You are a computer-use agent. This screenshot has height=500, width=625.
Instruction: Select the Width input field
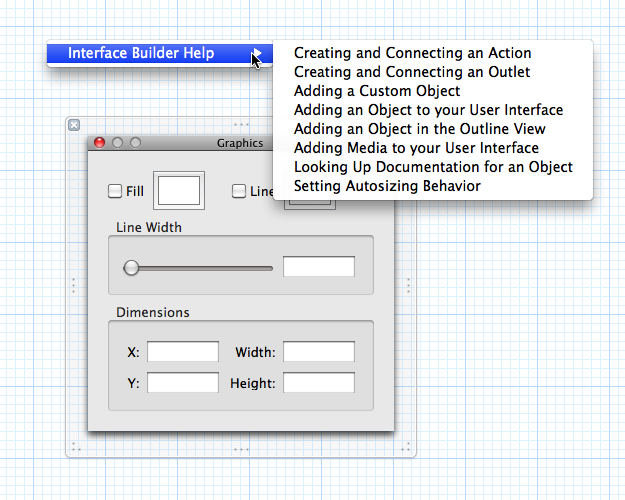(x=318, y=352)
